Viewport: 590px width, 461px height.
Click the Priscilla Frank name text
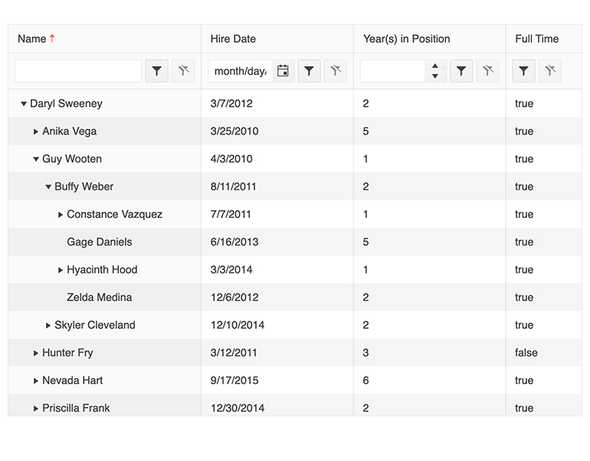coord(76,408)
